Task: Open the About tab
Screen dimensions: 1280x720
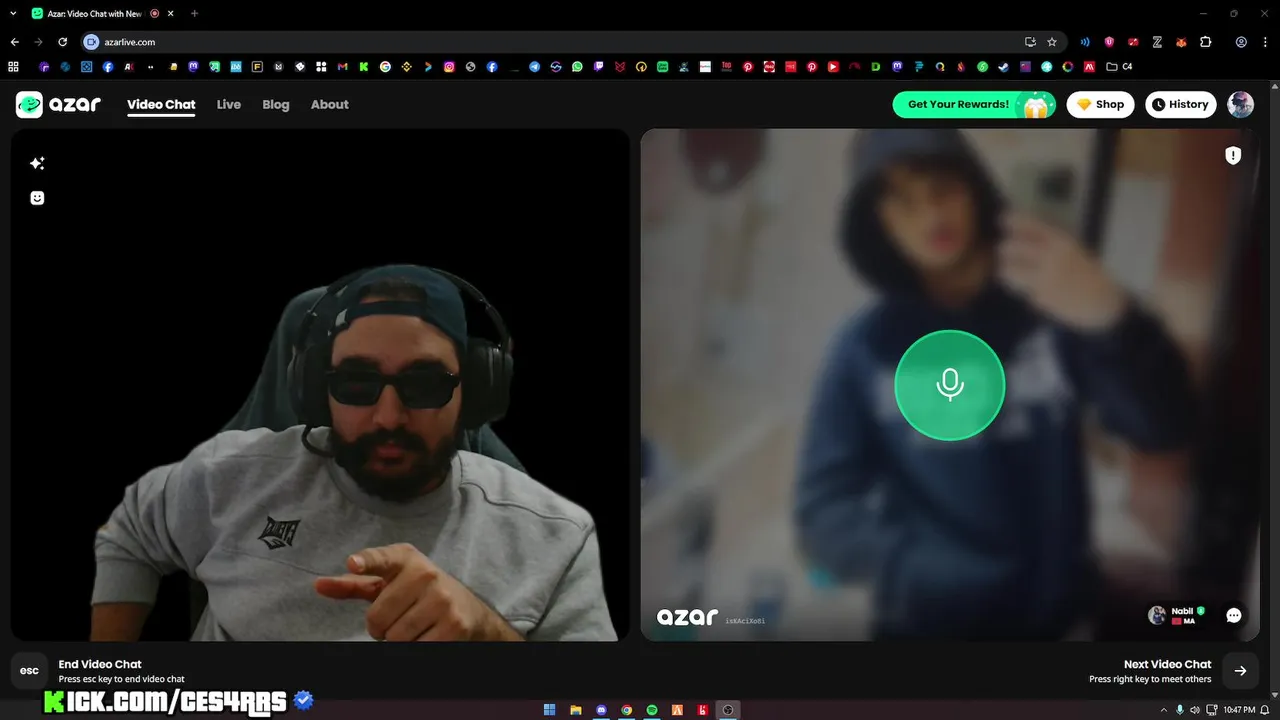Action: point(330,104)
